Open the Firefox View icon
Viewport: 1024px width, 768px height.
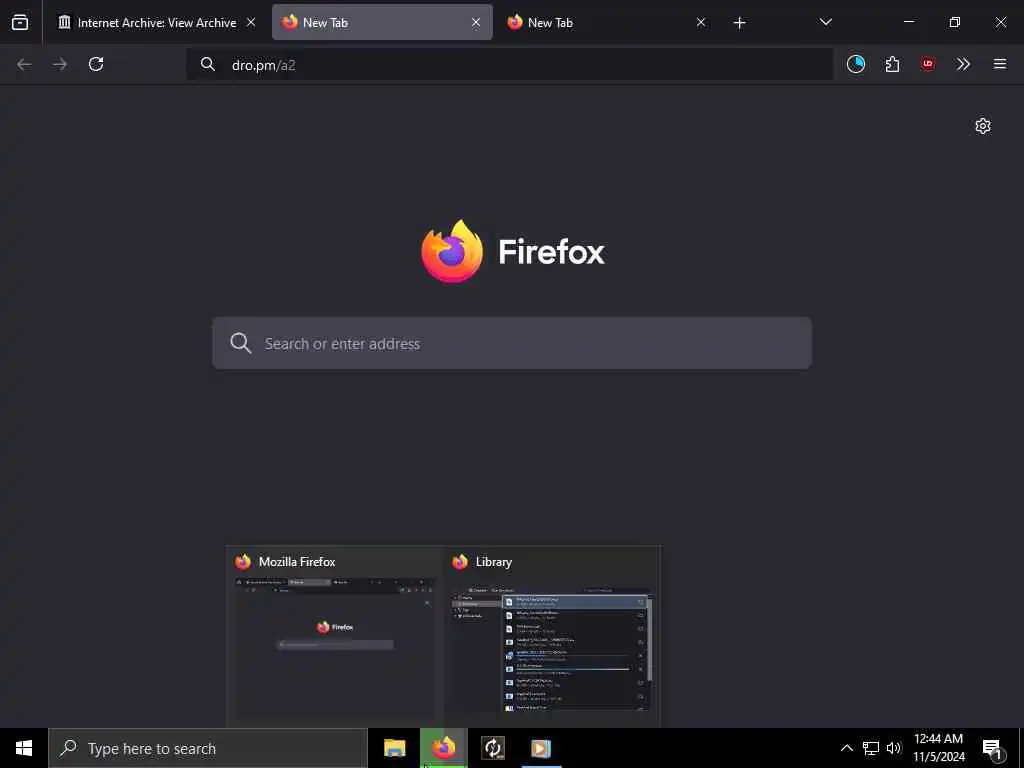click(x=20, y=22)
